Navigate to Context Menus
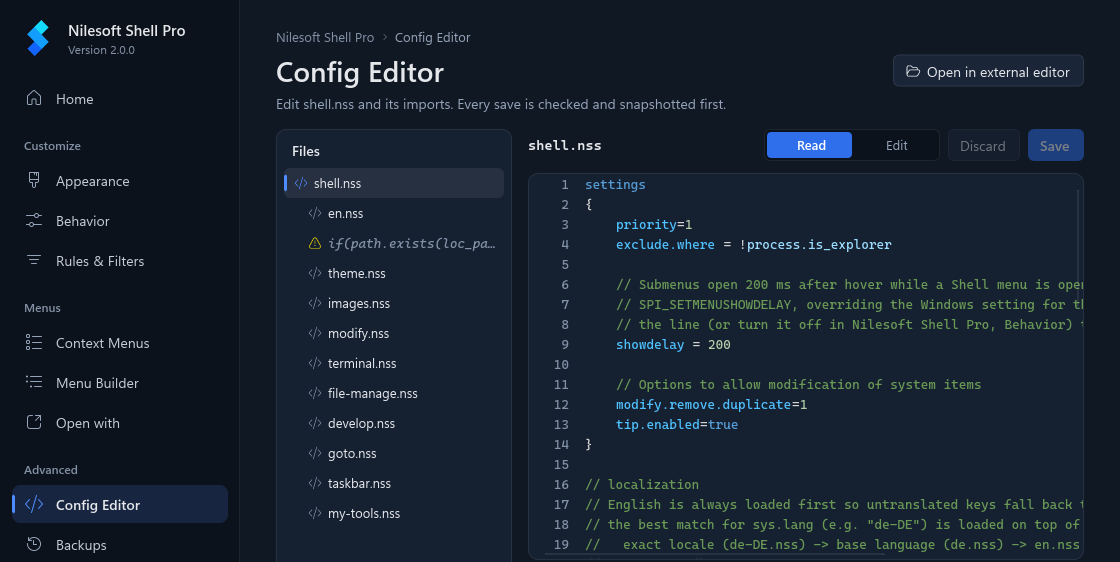 tap(120, 343)
